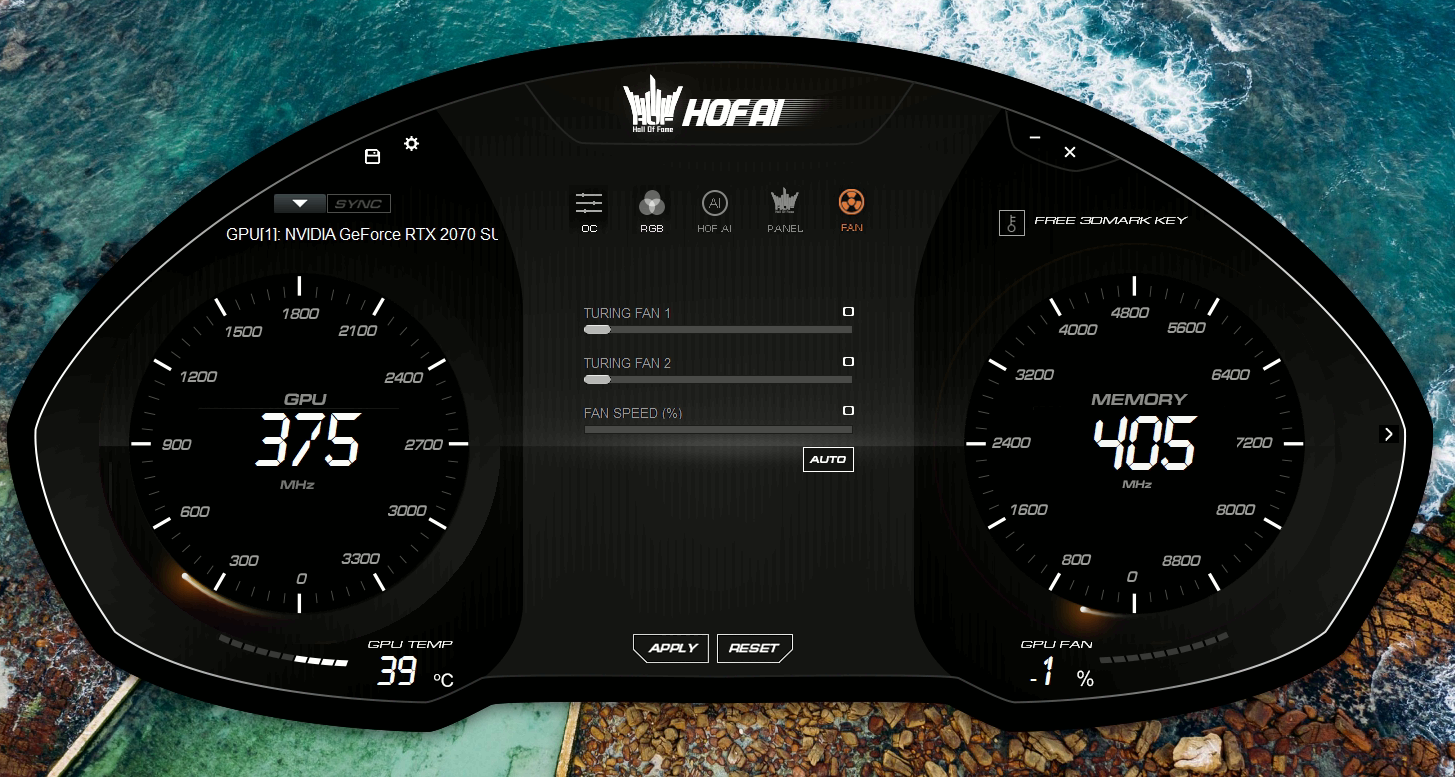Expand side panel with right arrow
Image resolution: width=1455 pixels, height=777 pixels.
click(1387, 434)
